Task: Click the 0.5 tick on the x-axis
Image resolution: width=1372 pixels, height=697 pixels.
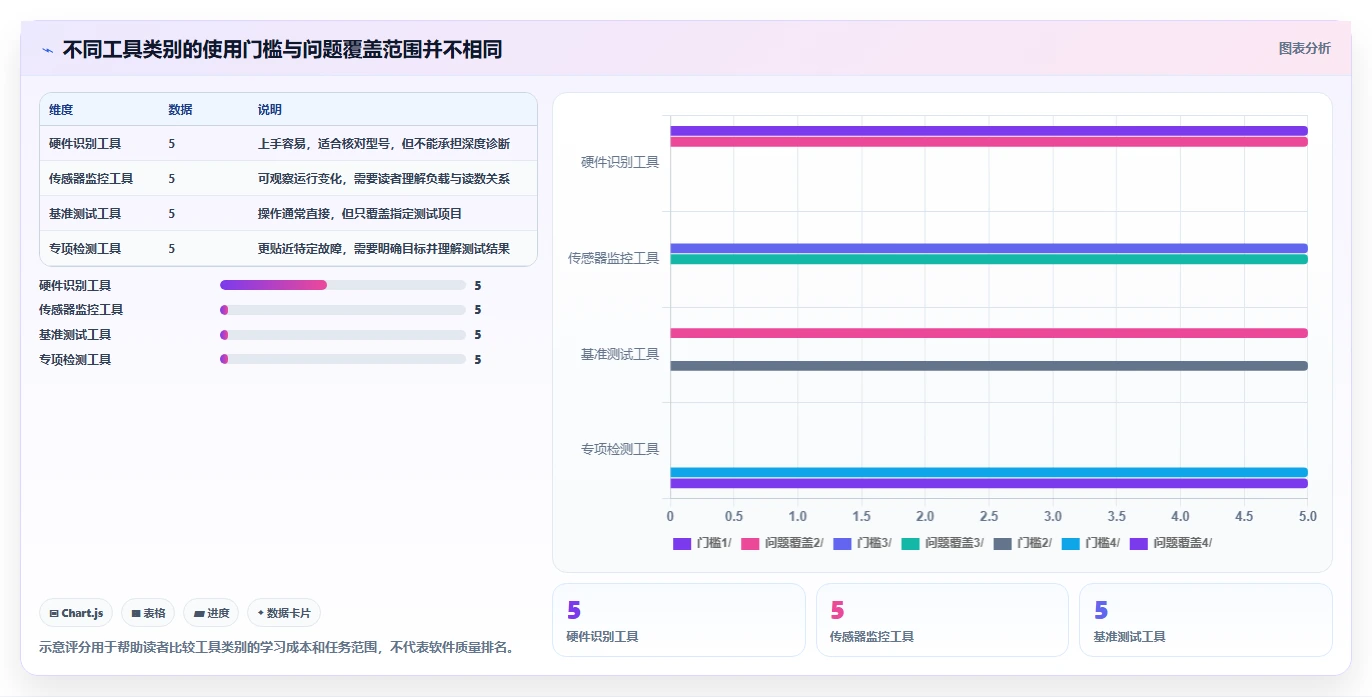Action: pos(734,516)
